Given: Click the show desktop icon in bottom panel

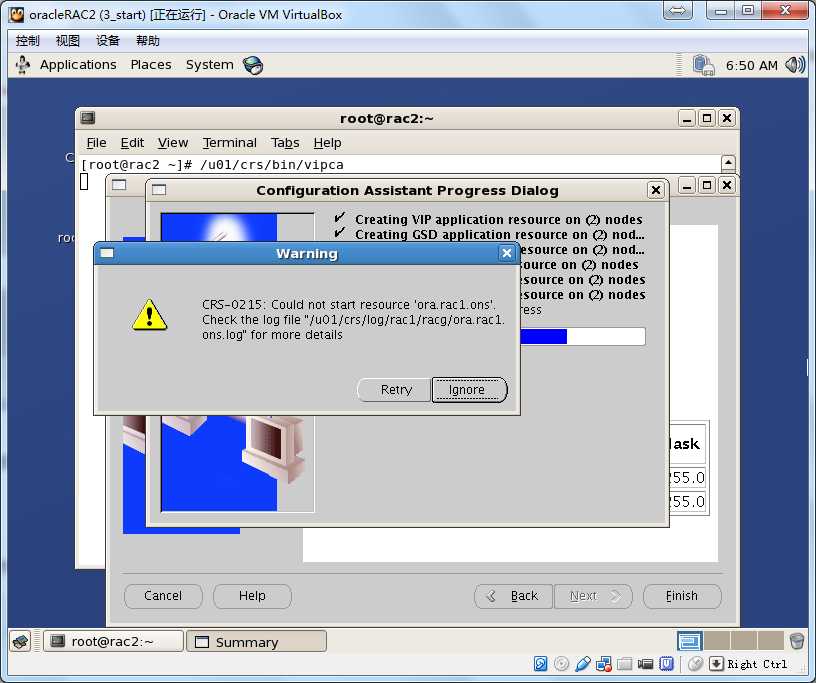Looking at the screenshot, I should point(21,641).
